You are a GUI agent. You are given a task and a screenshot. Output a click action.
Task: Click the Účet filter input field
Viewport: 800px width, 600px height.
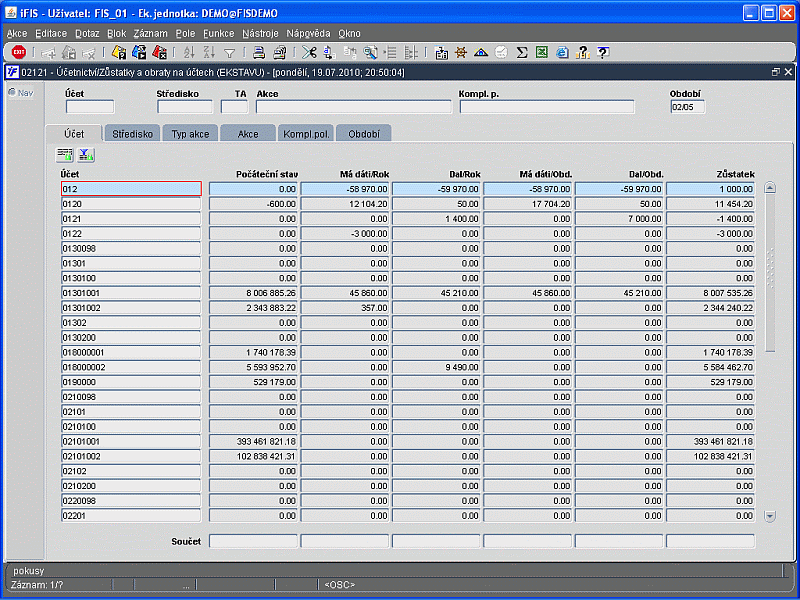coord(90,108)
